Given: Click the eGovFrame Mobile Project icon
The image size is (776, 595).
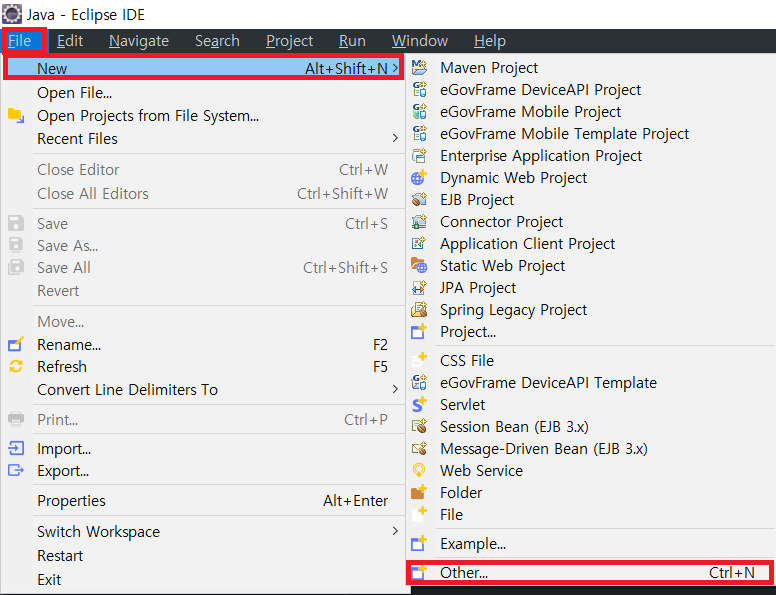Looking at the screenshot, I should click(419, 111).
